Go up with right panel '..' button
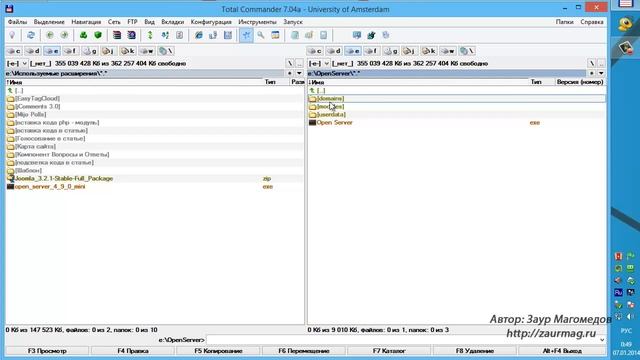Viewport: 640px width, 360px height. [601, 64]
